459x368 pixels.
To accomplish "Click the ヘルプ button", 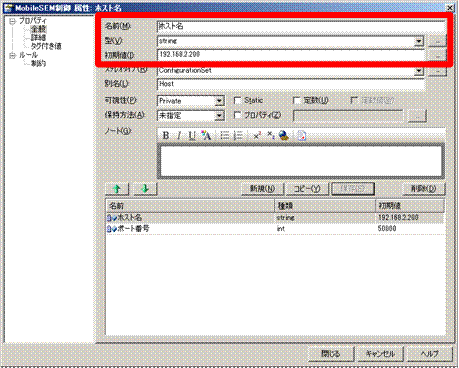I will 430,353.
